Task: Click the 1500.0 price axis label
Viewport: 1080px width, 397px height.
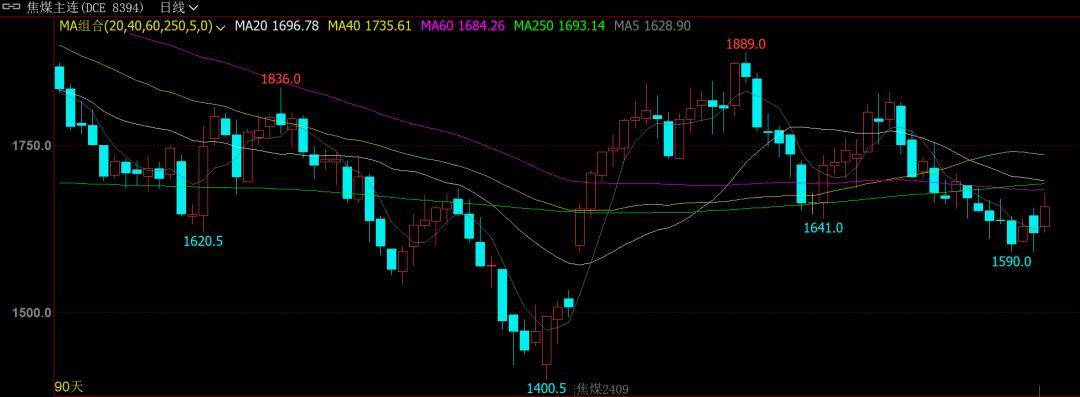Action: tap(32, 313)
